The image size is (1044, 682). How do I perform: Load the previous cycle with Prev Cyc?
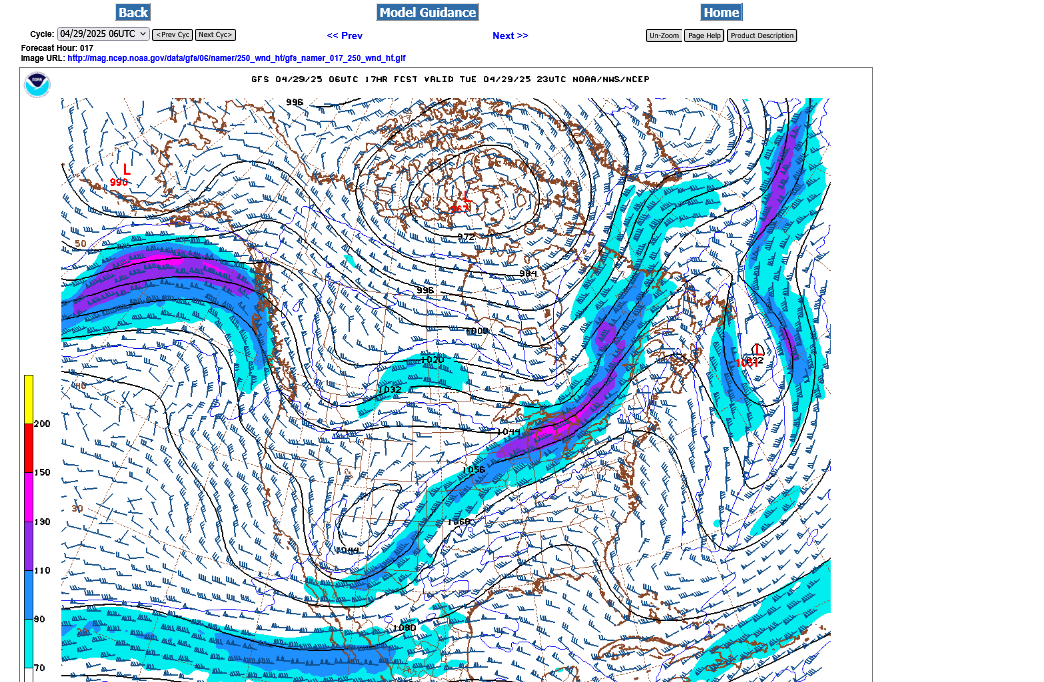[x=172, y=35]
